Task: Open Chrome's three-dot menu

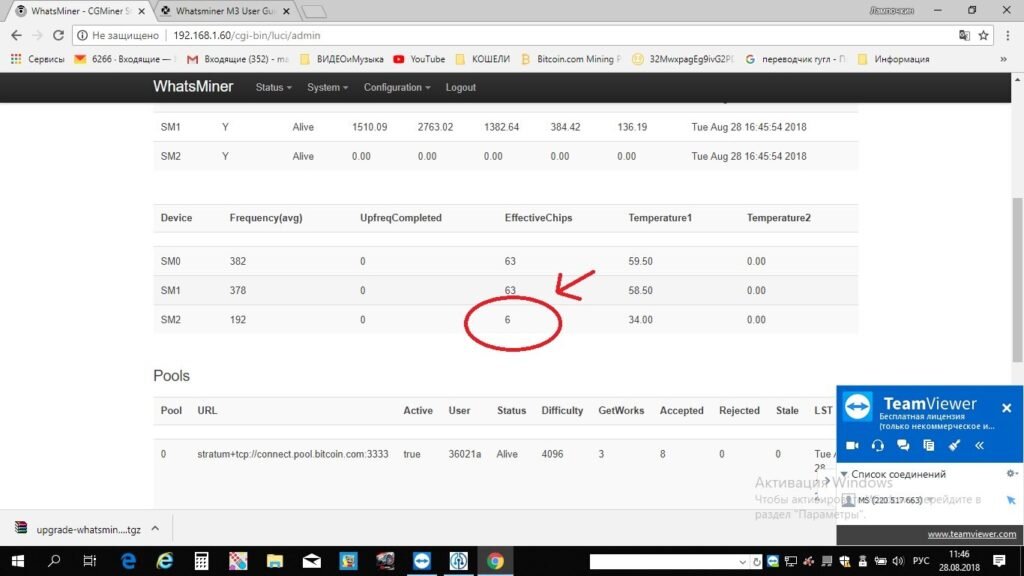Action: tap(1008, 35)
